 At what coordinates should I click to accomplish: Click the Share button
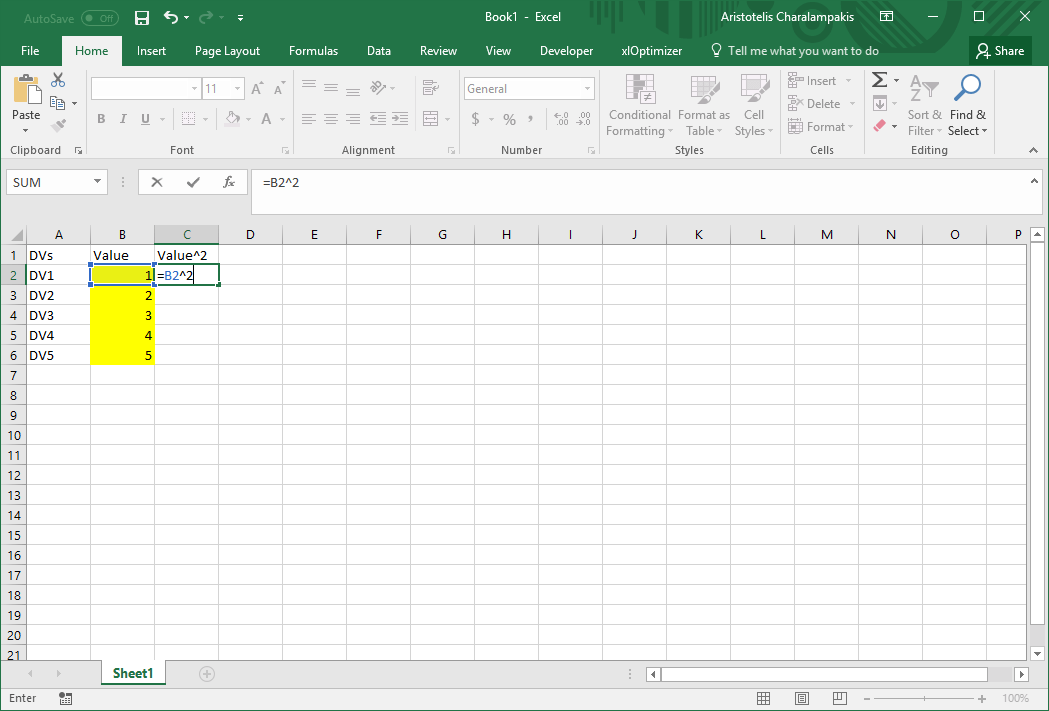[x=999, y=51]
